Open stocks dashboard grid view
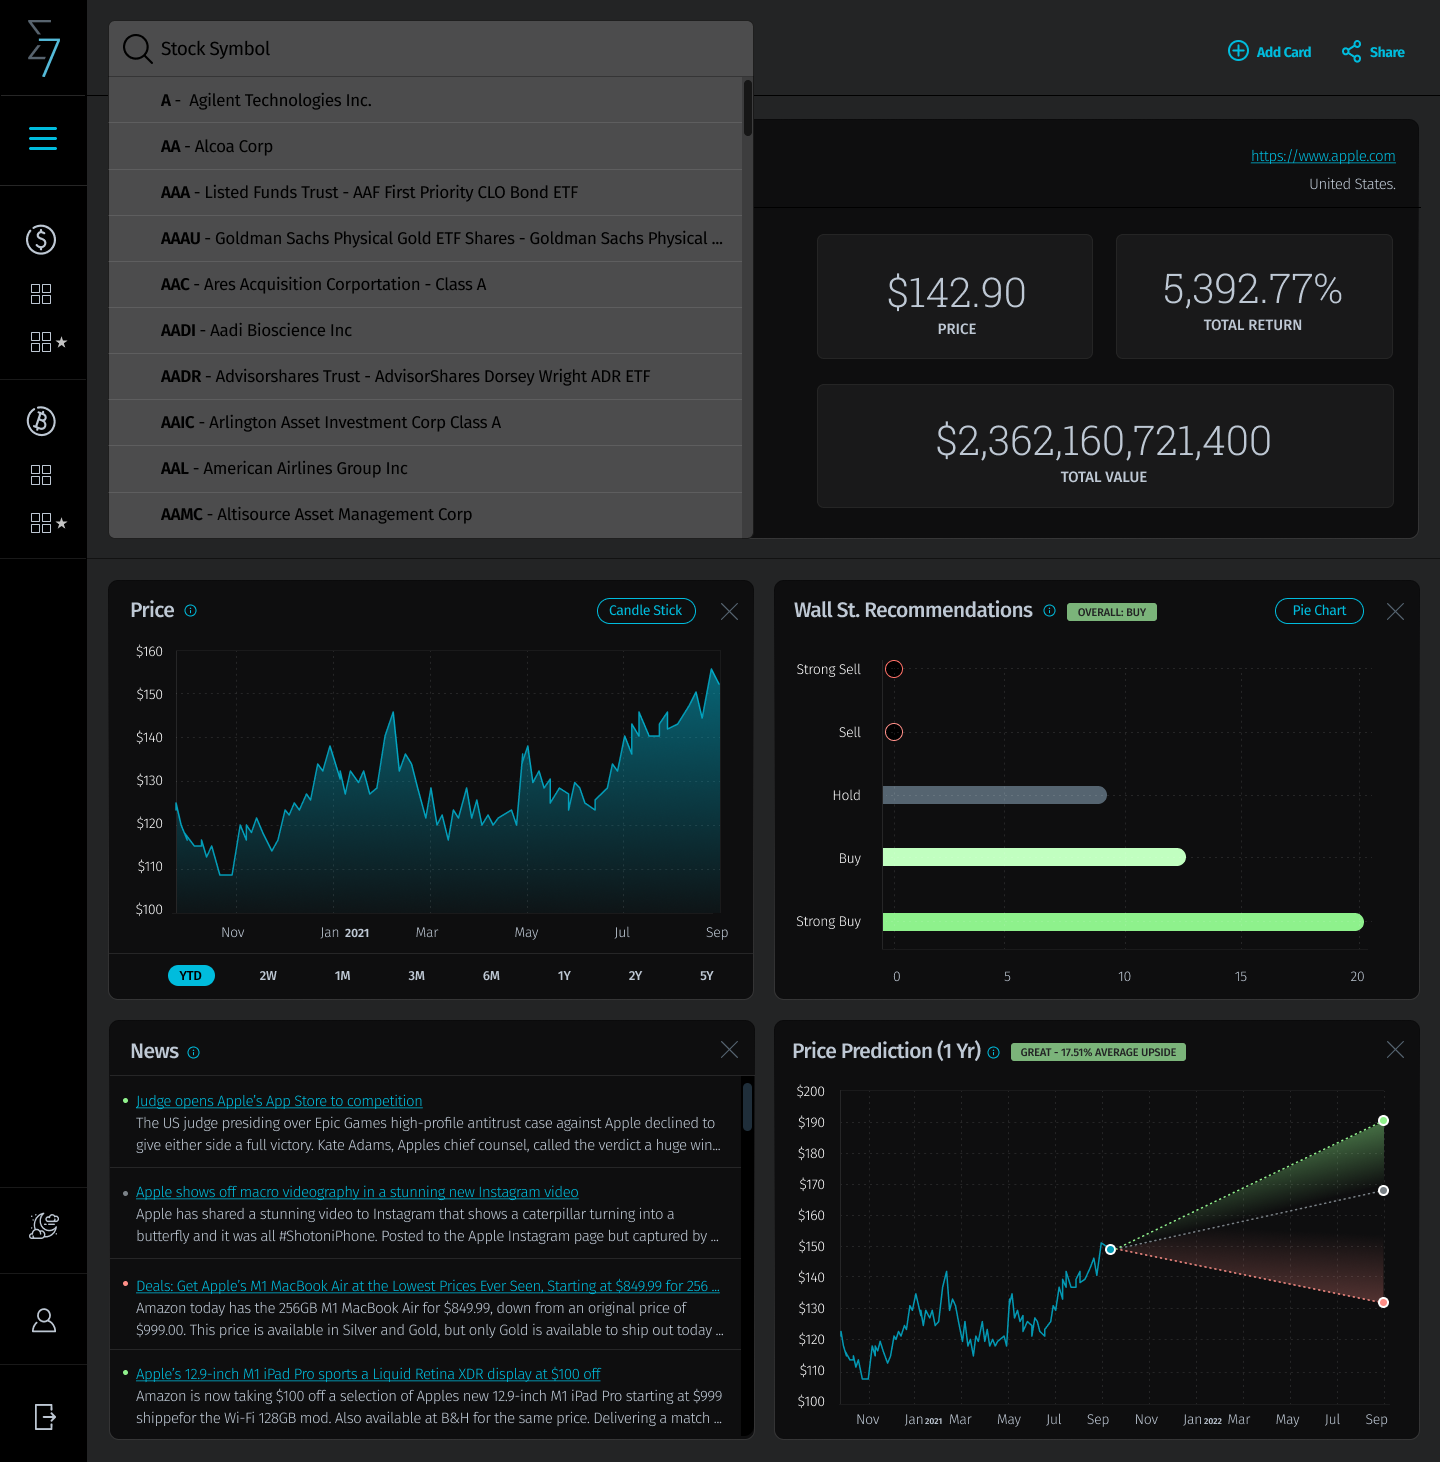 41,294
